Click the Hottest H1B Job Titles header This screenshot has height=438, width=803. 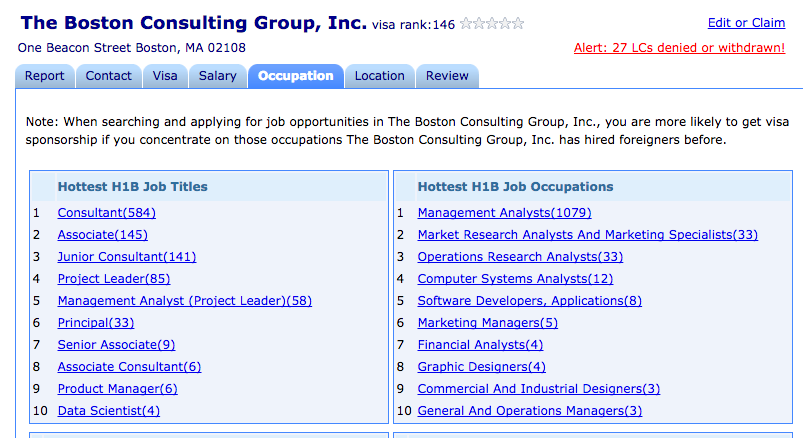[x=133, y=186]
